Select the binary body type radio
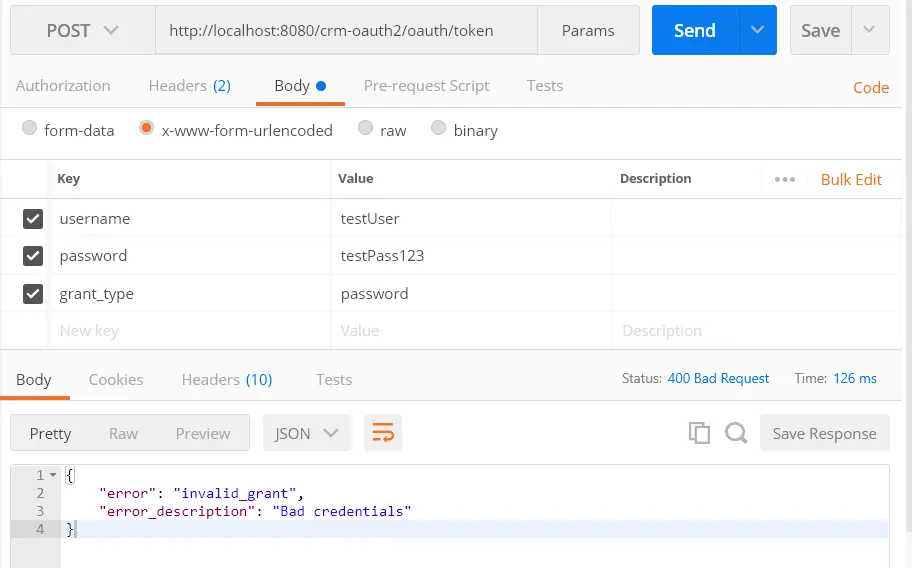The height and width of the screenshot is (568, 912). pos(439,128)
